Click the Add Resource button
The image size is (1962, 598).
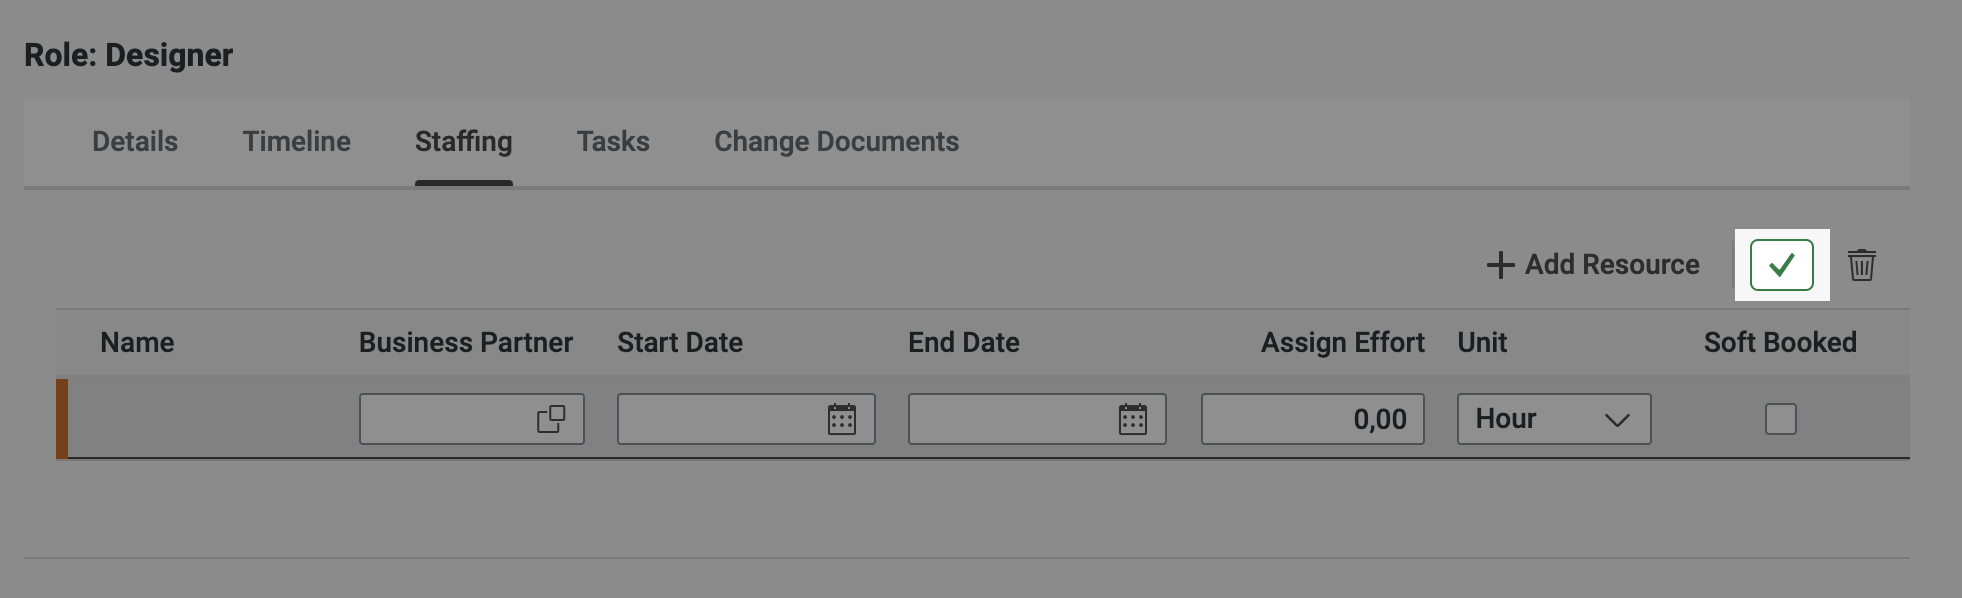[x=1593, y=265]
